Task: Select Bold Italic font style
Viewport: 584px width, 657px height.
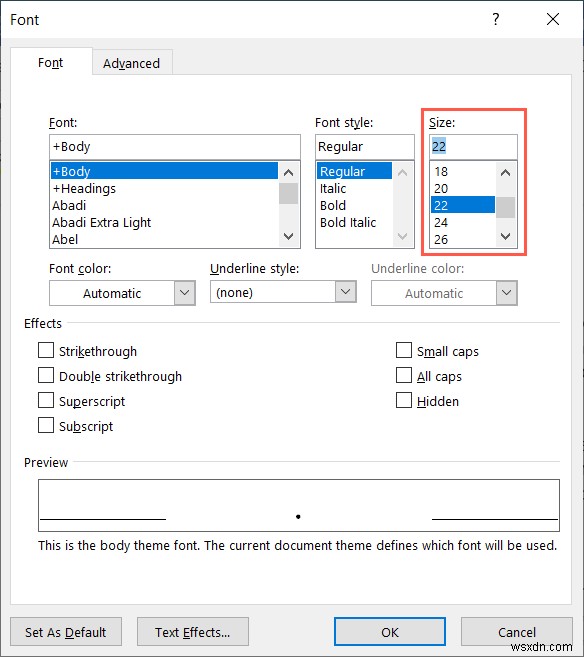Action: point(354,222)
